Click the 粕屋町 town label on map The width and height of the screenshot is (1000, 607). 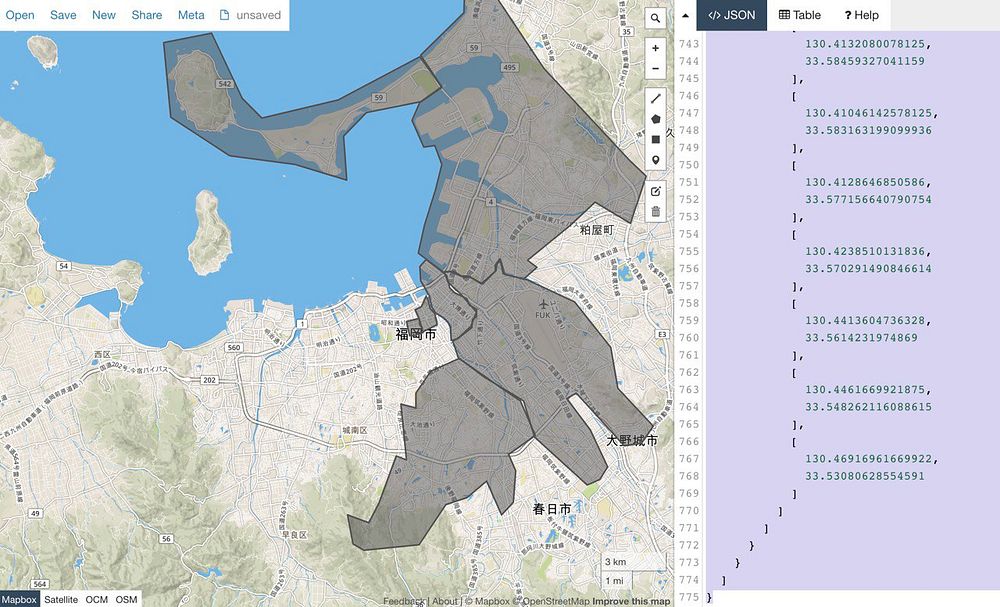pos(597,230)
